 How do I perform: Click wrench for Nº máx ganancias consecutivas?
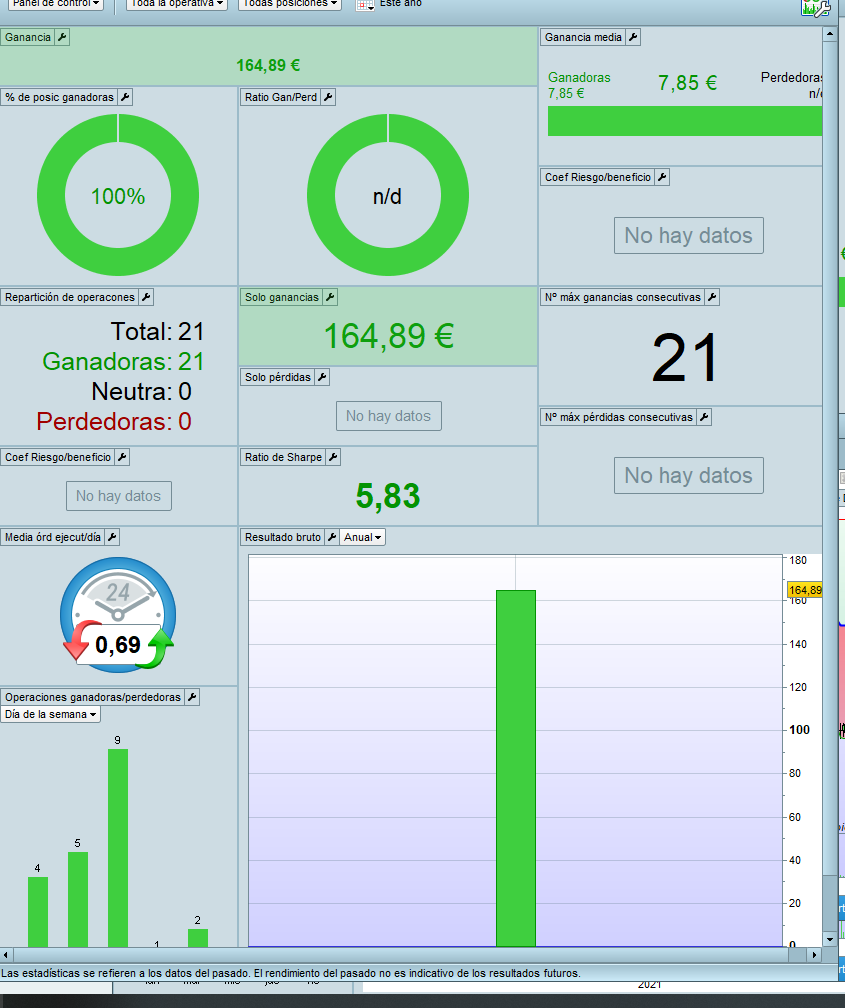712,297
